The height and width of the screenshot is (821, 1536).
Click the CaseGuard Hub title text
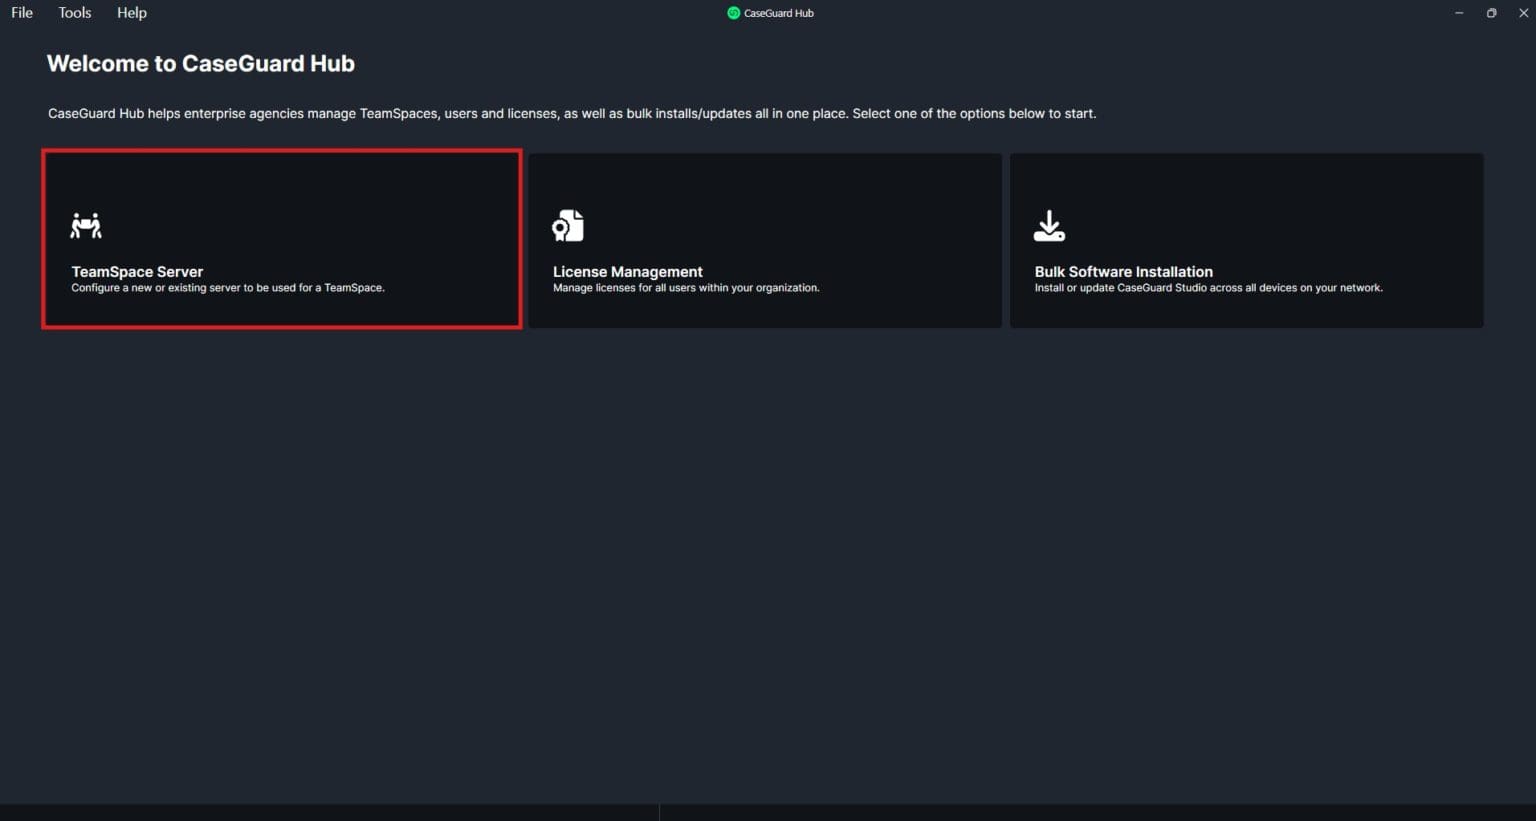[777, 13]
